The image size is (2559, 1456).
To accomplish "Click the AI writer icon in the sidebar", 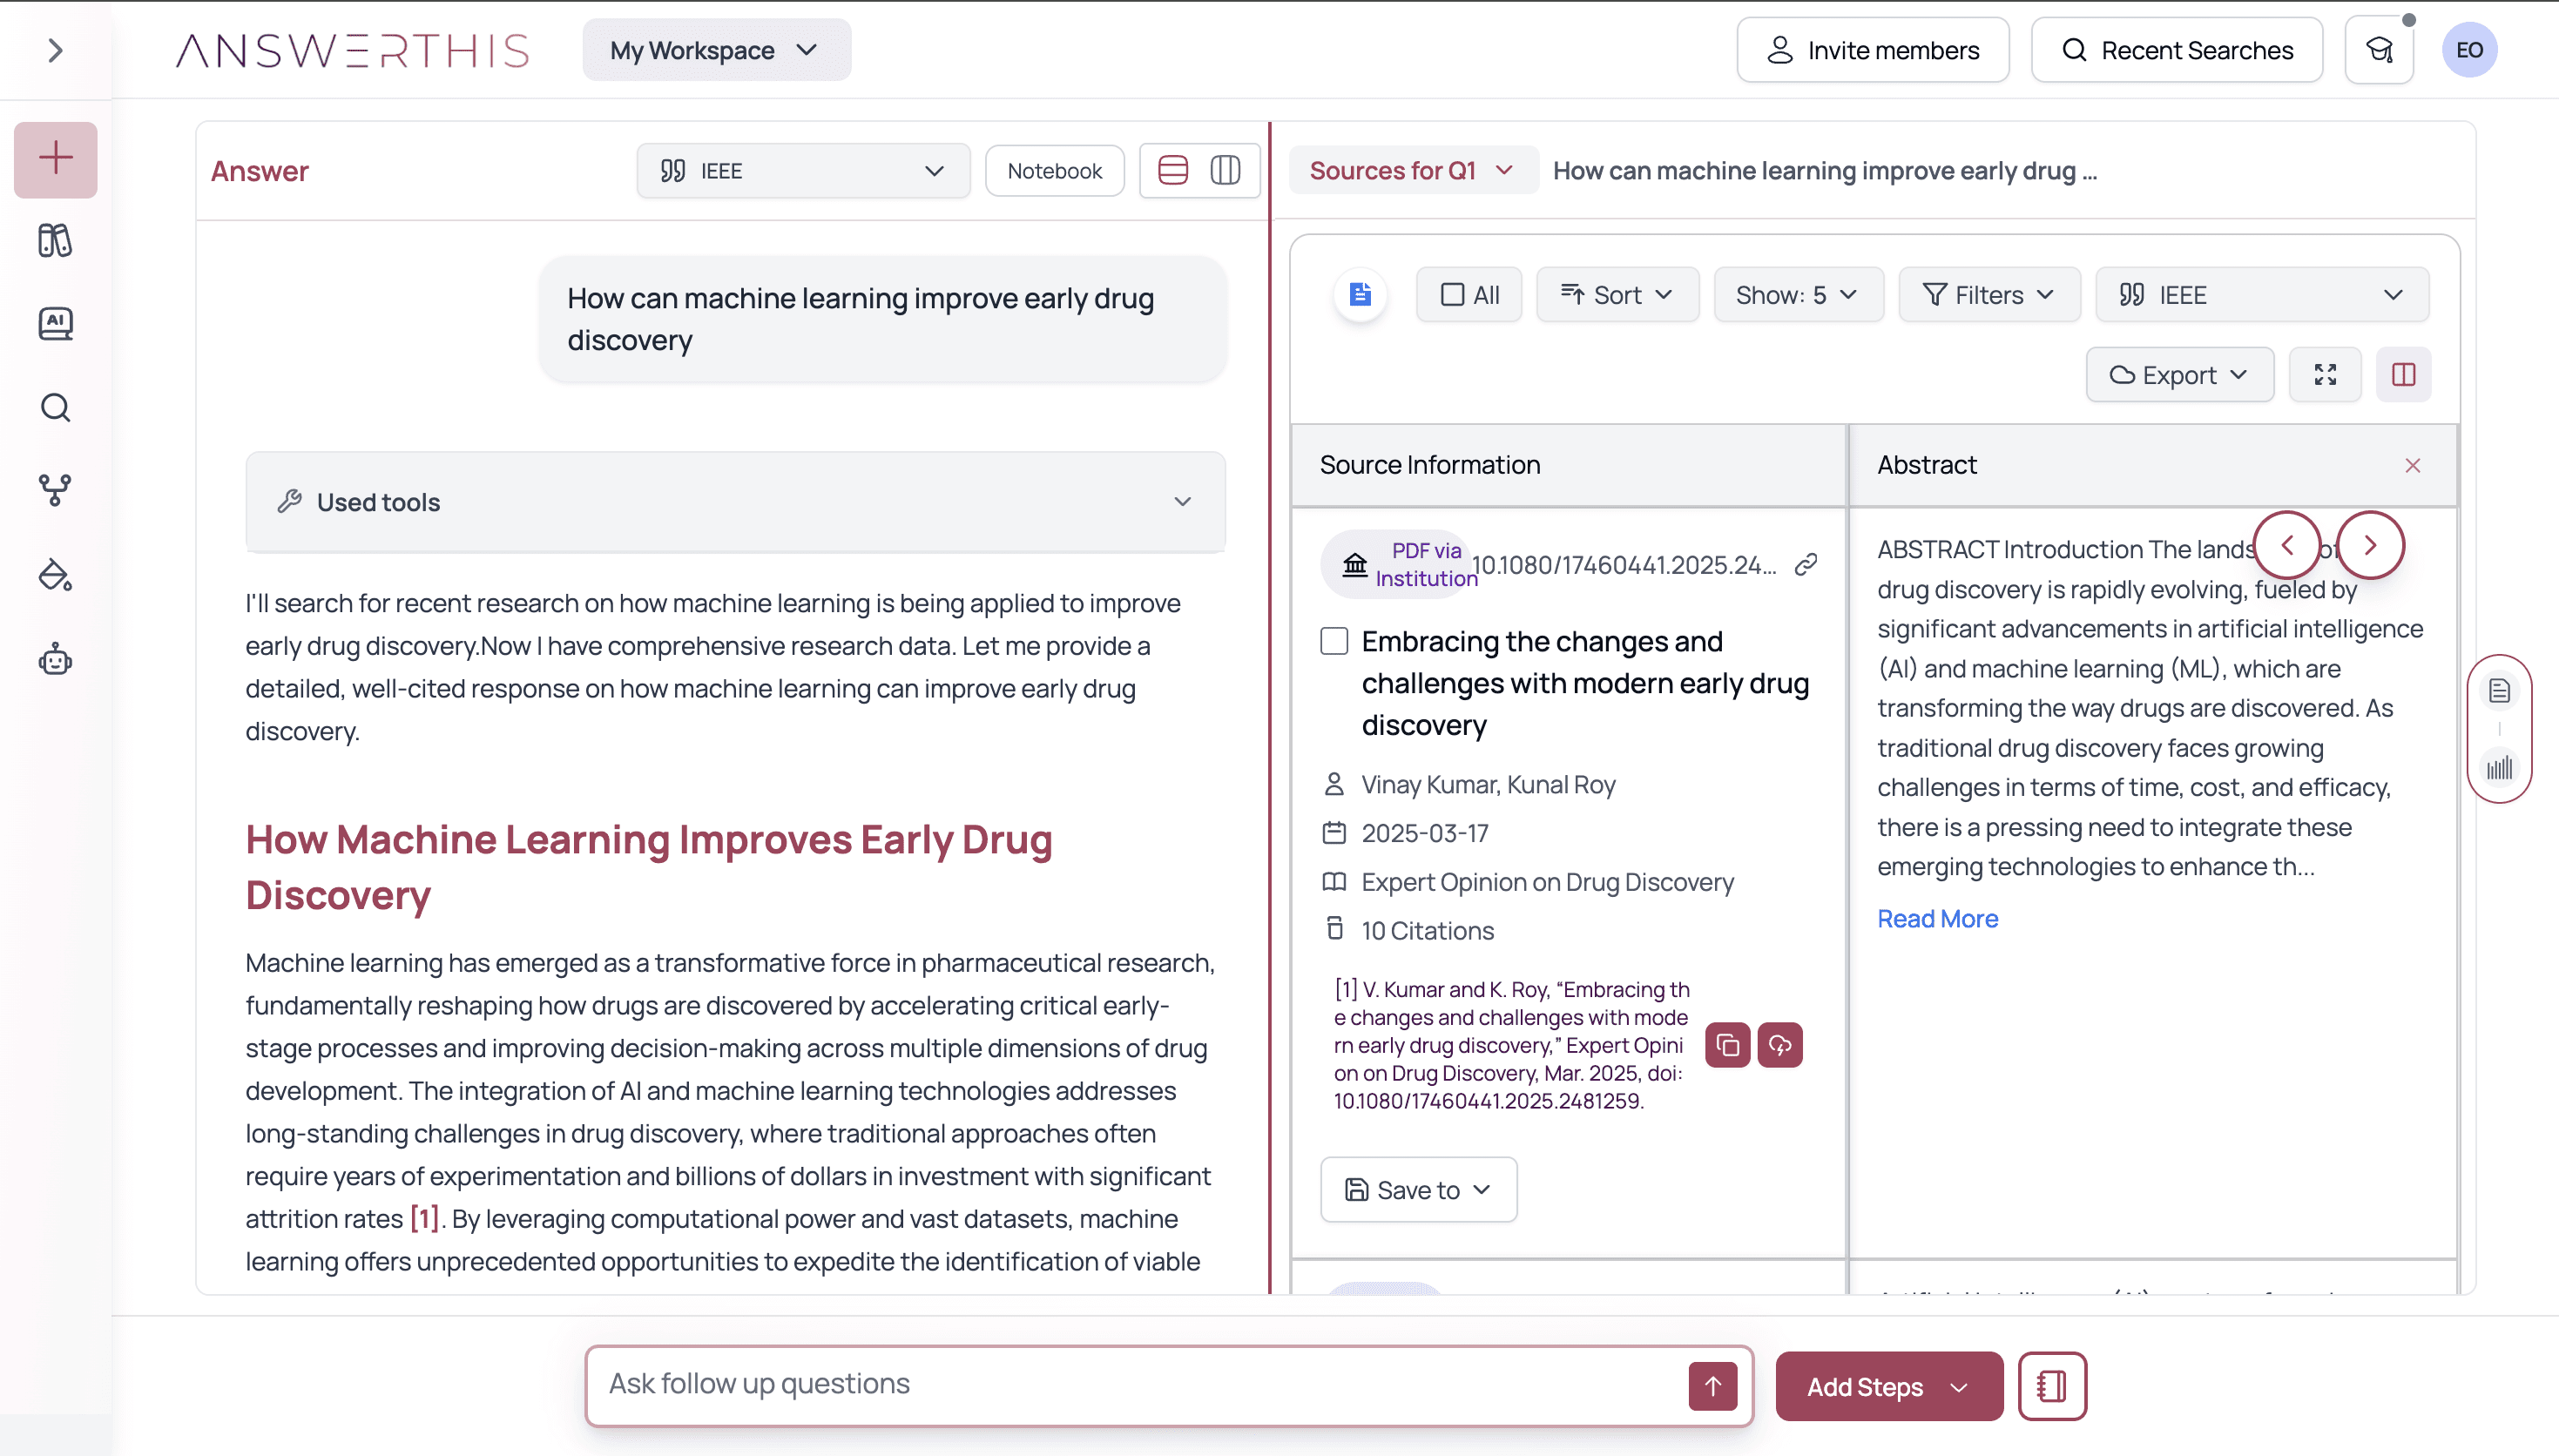I will click(x=55, y=324).
